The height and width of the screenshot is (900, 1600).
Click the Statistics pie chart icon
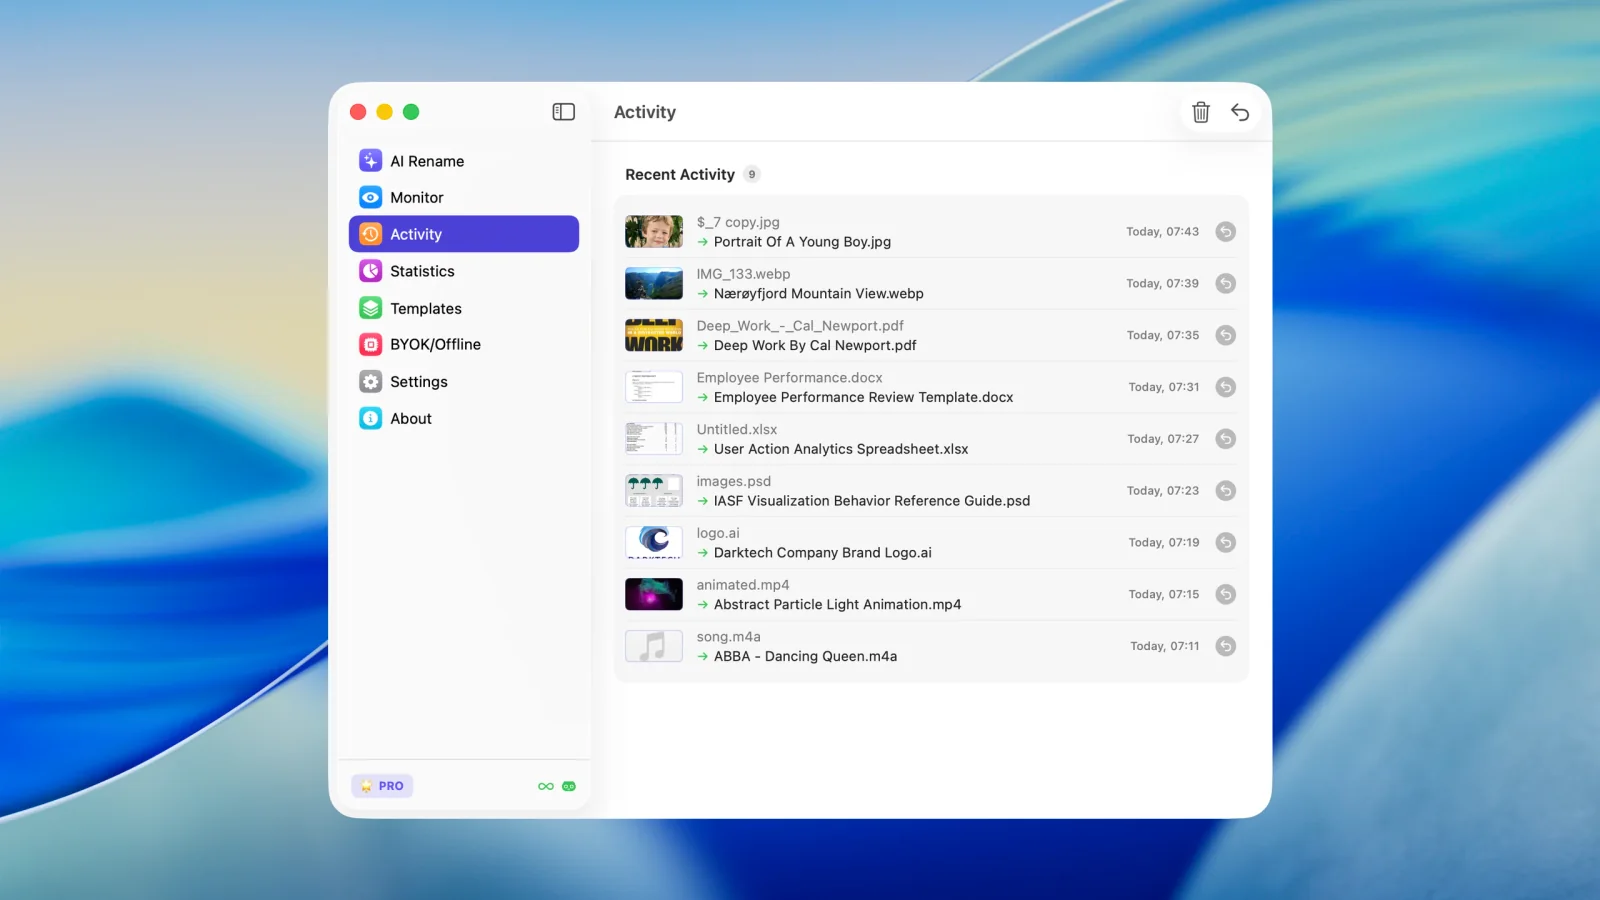(370, 271)
